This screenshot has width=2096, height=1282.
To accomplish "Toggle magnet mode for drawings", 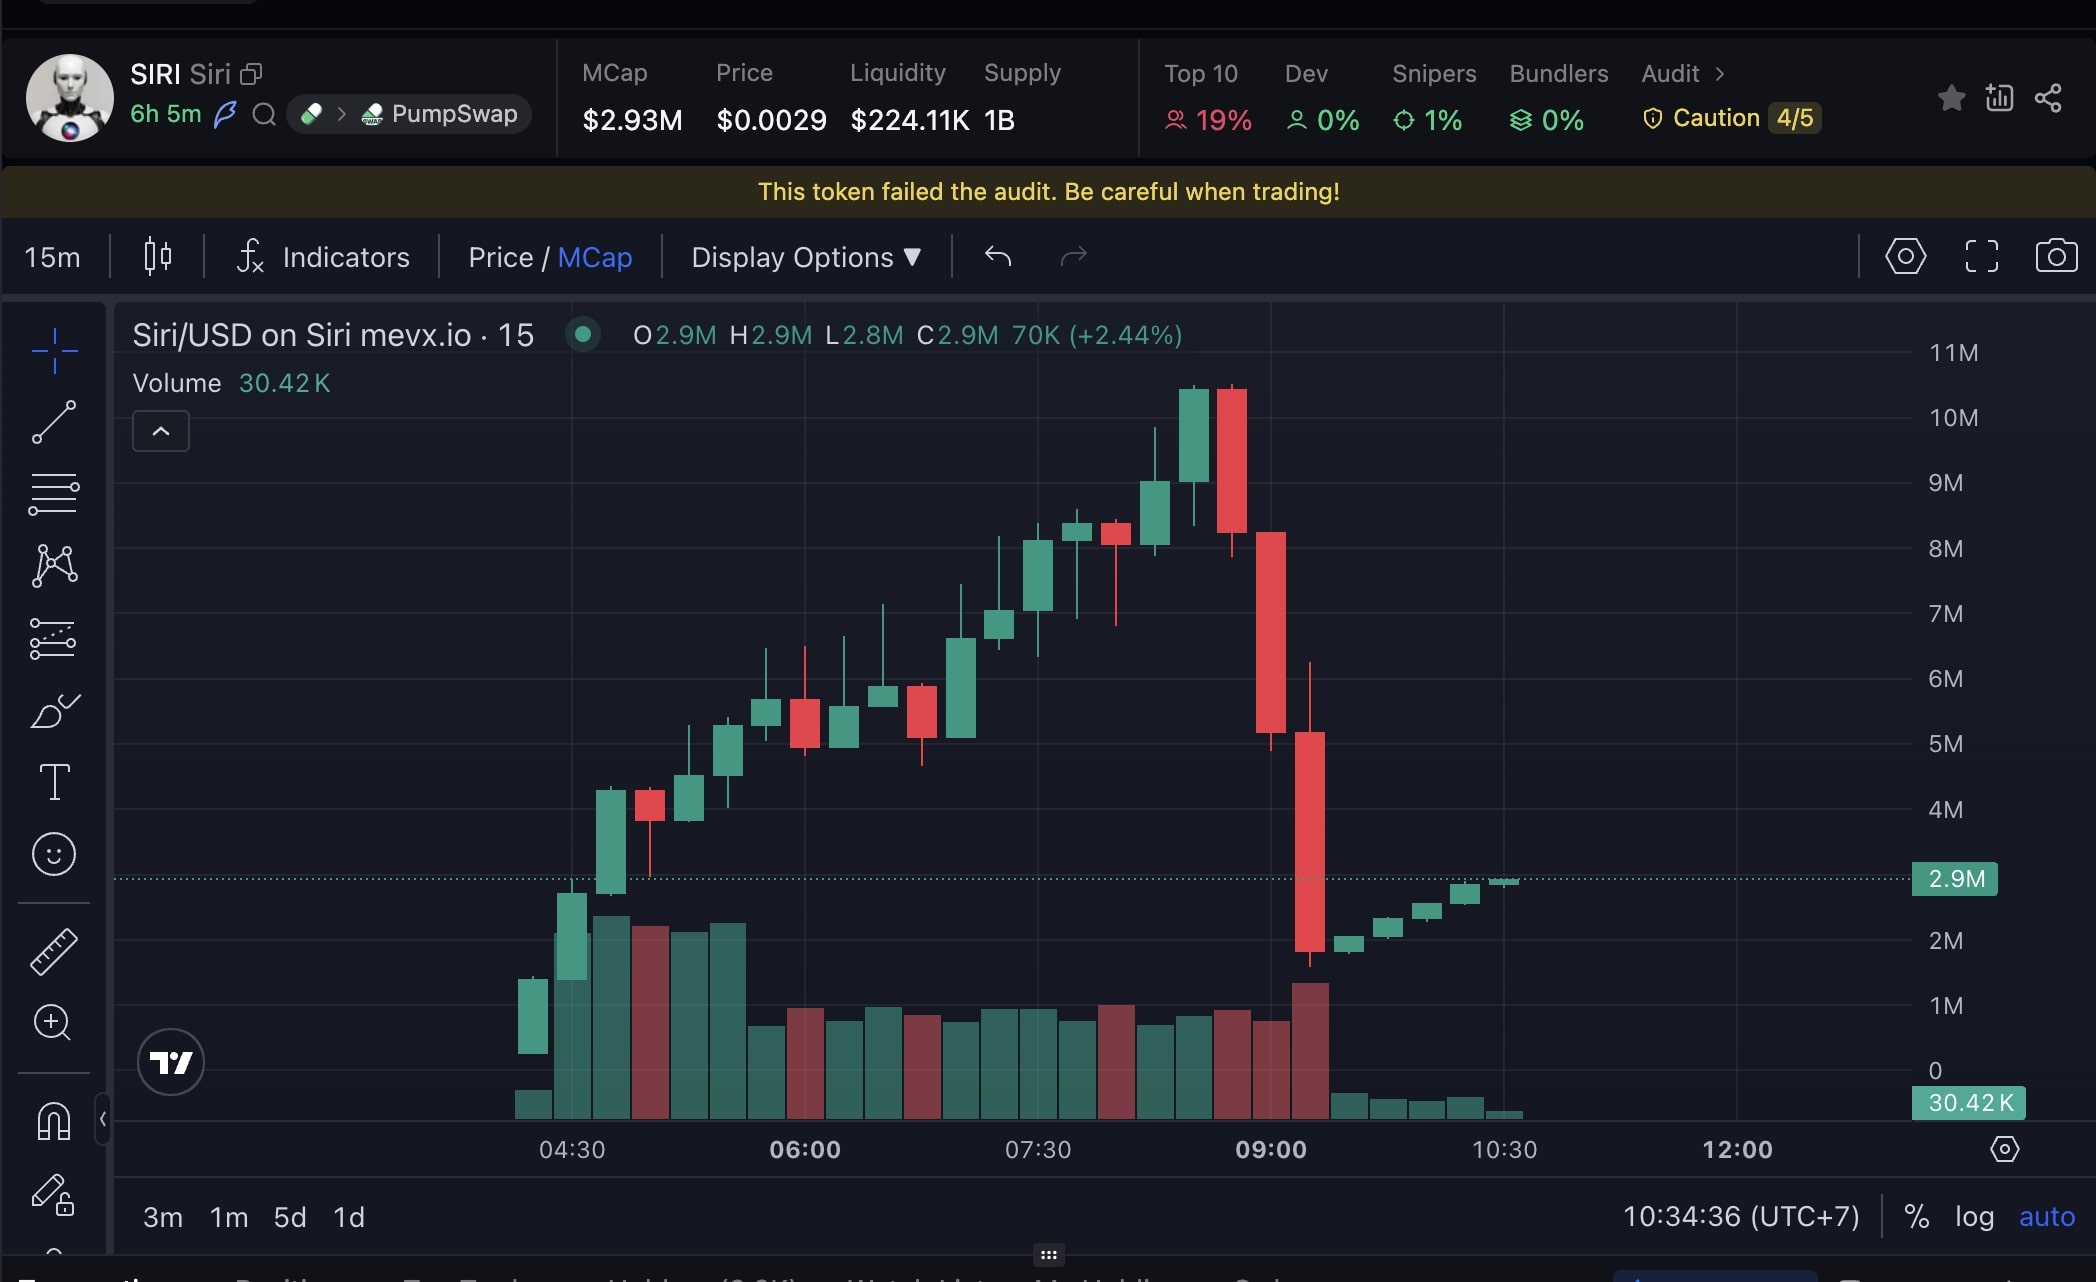I will (x=54, y=1120).
